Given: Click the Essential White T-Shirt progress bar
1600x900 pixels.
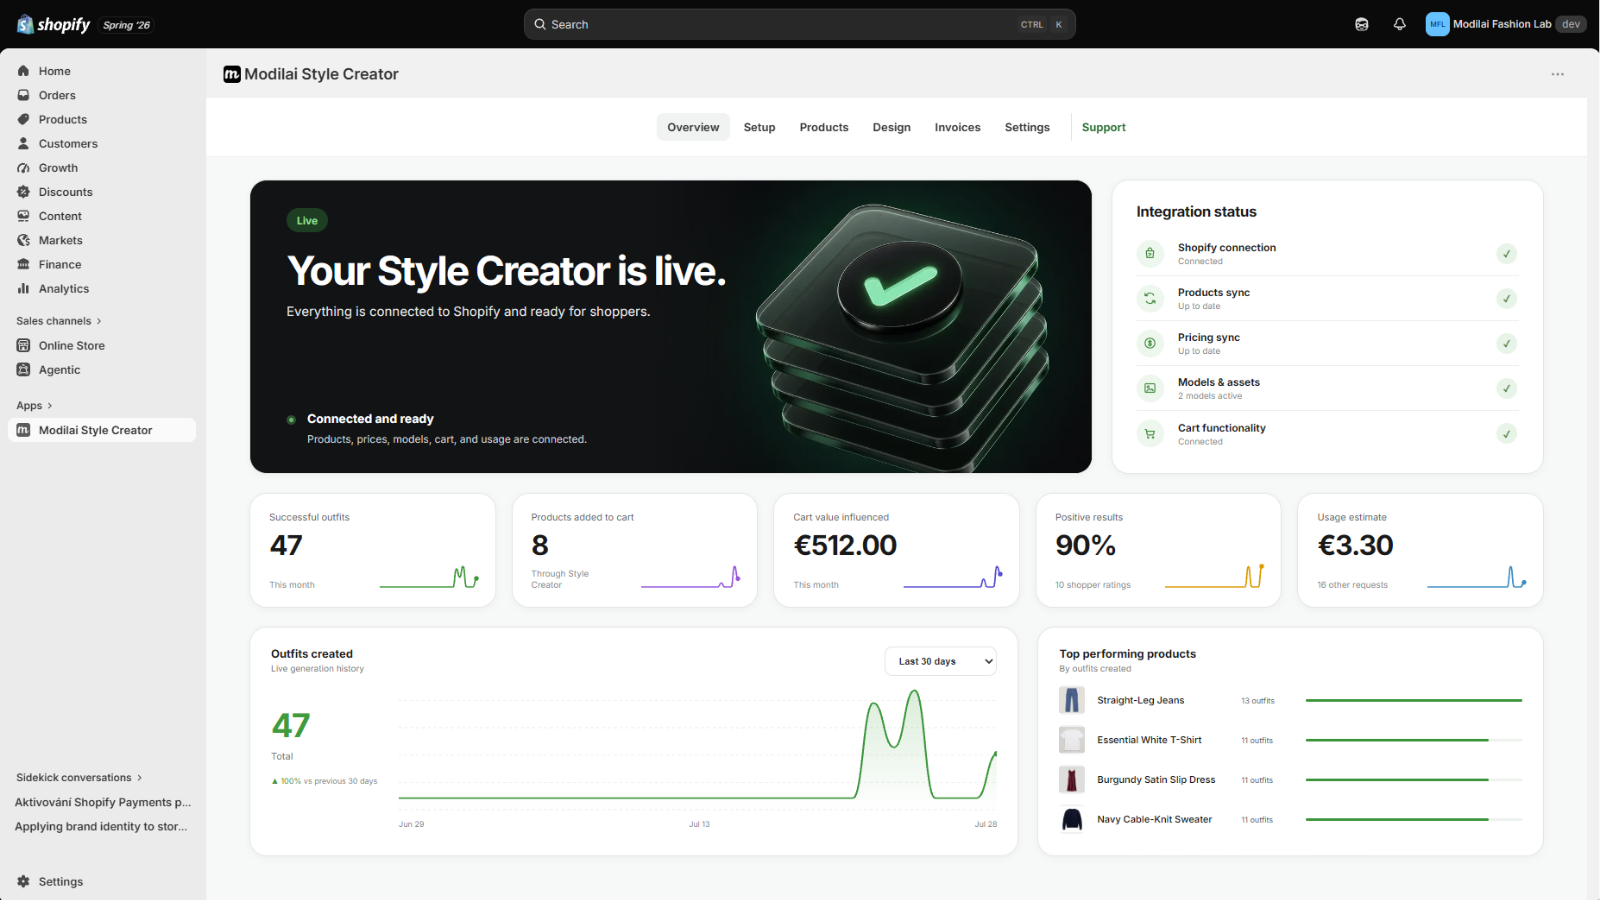Looking at the screenshot, I should pos(1414,740).
